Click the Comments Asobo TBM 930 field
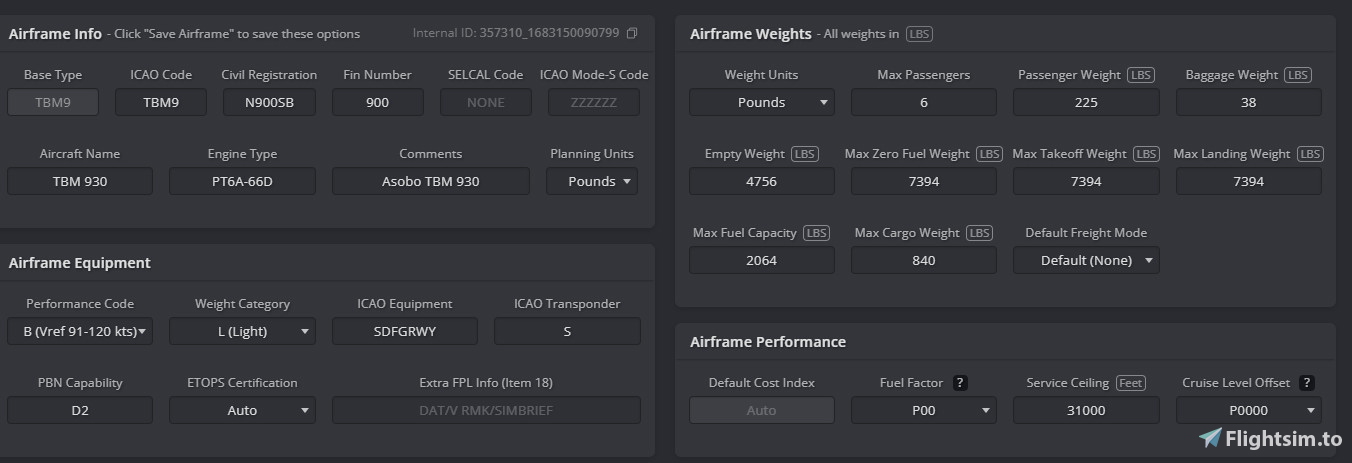 [x=431, y=181]
